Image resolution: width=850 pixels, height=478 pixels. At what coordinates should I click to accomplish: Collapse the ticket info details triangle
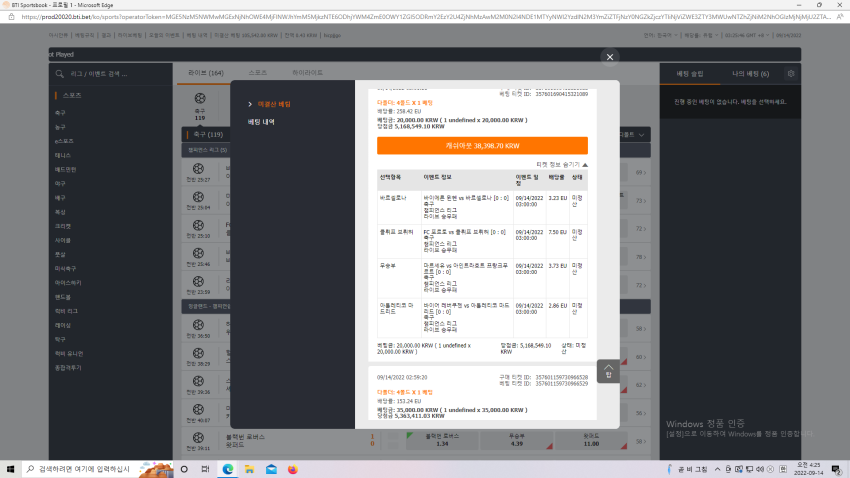[x=585, y=165]
